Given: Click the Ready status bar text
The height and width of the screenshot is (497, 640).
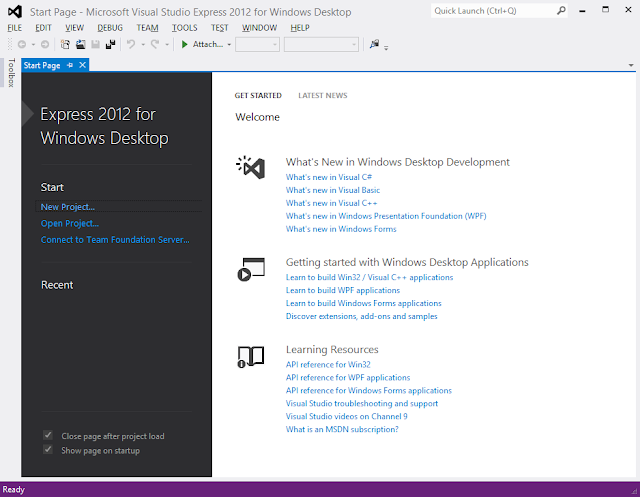Looking at the screenshot, I should click(13, 489).
